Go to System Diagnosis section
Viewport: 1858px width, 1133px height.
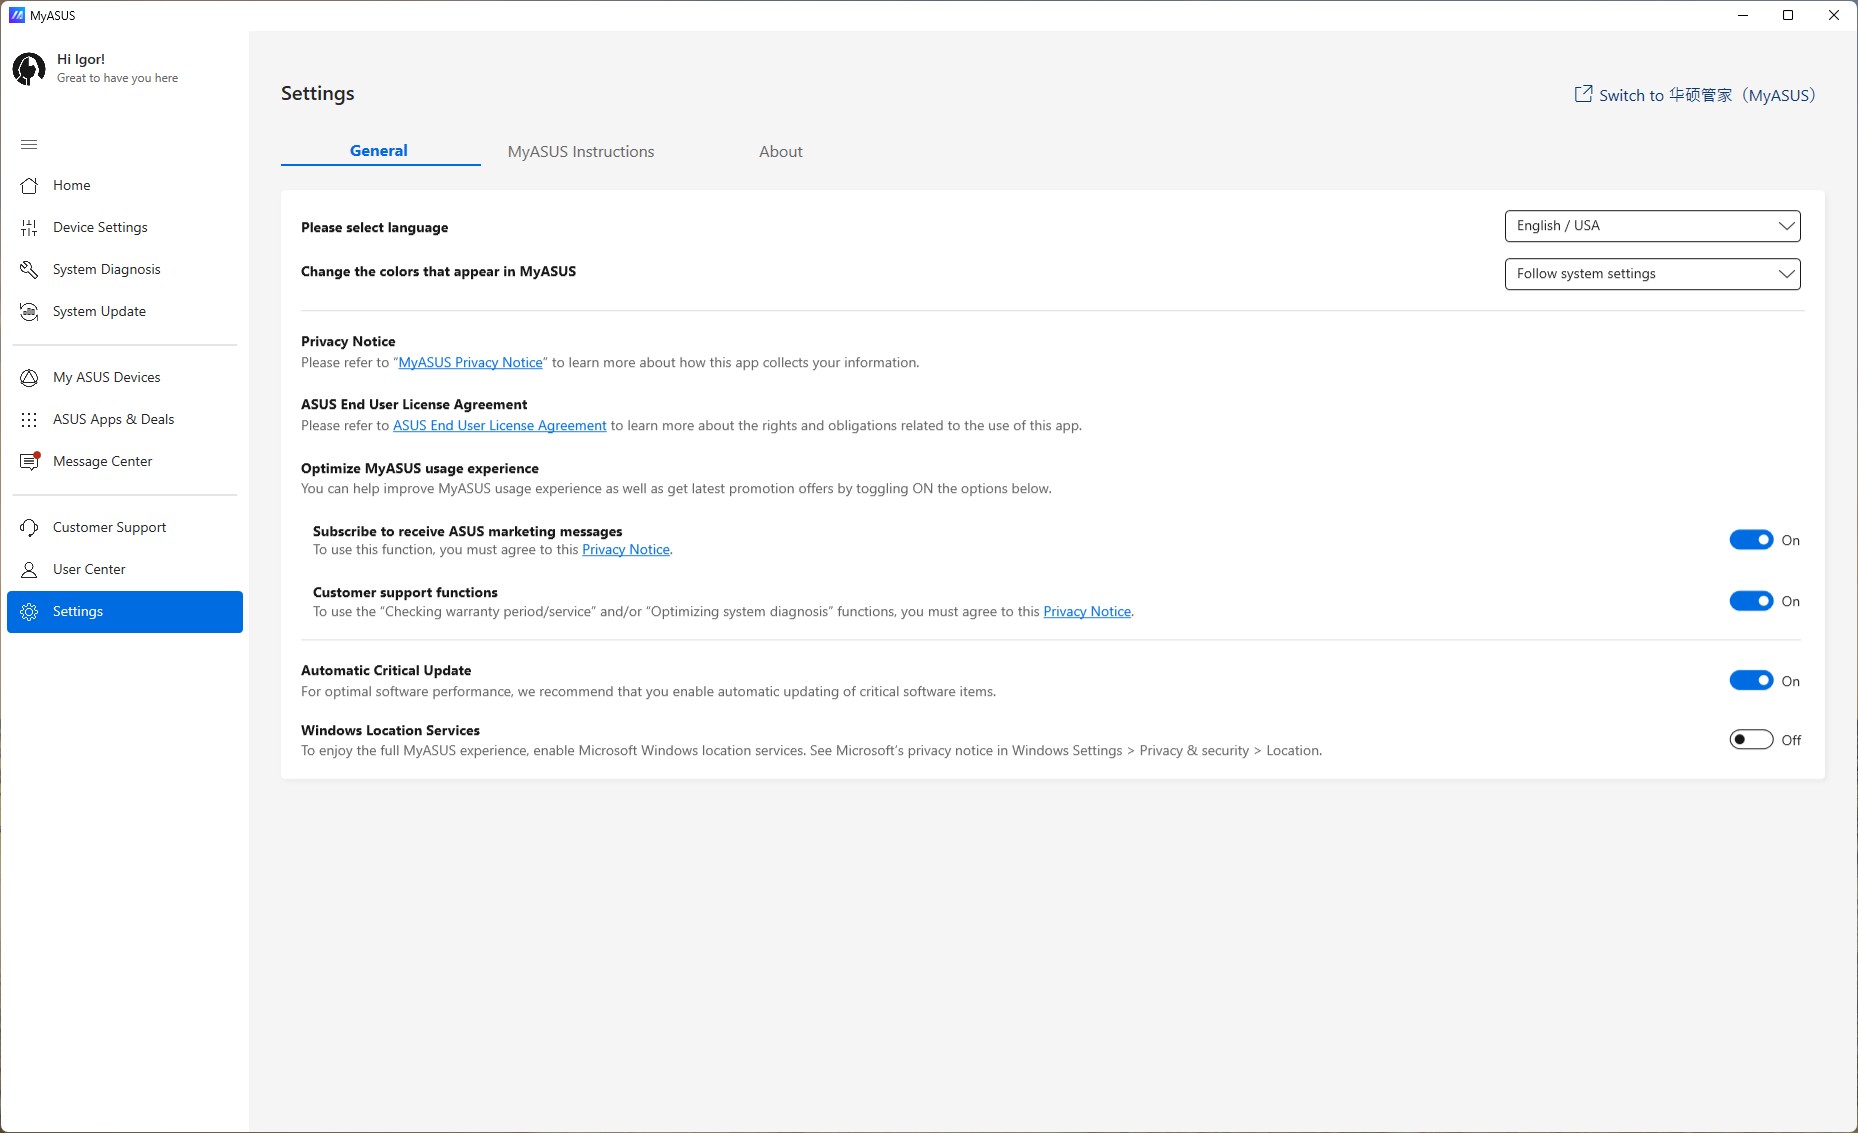point(125,270)
